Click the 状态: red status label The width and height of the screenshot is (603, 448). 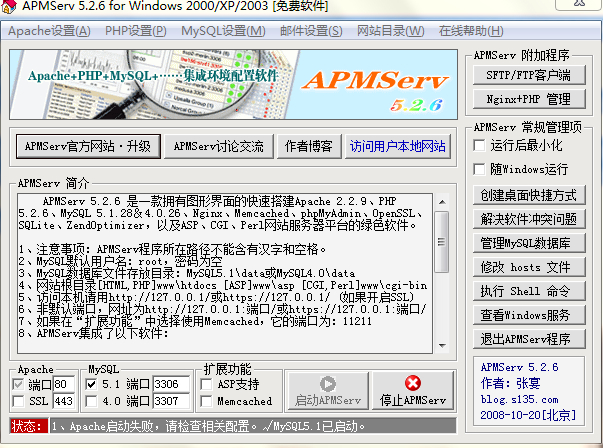[x=29, y=426]
